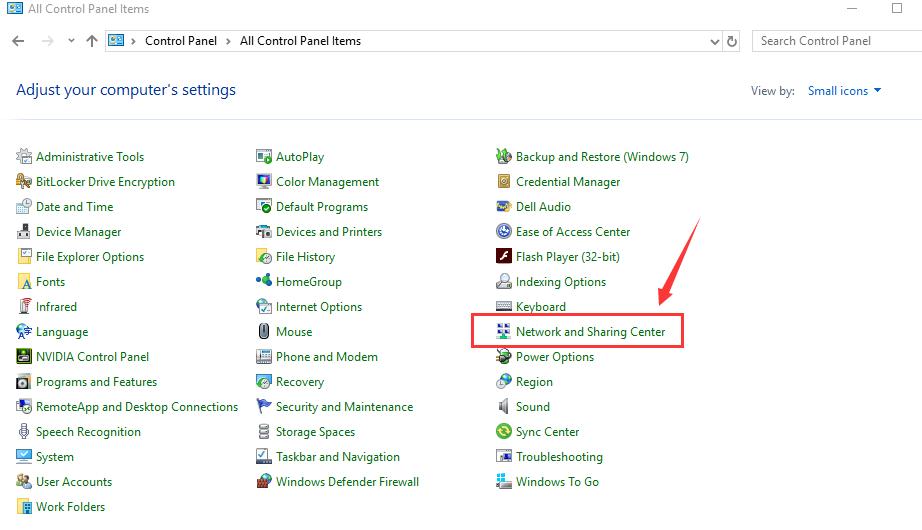Open the Programs and Features link

pyautogui.click(x=96, y=382)
